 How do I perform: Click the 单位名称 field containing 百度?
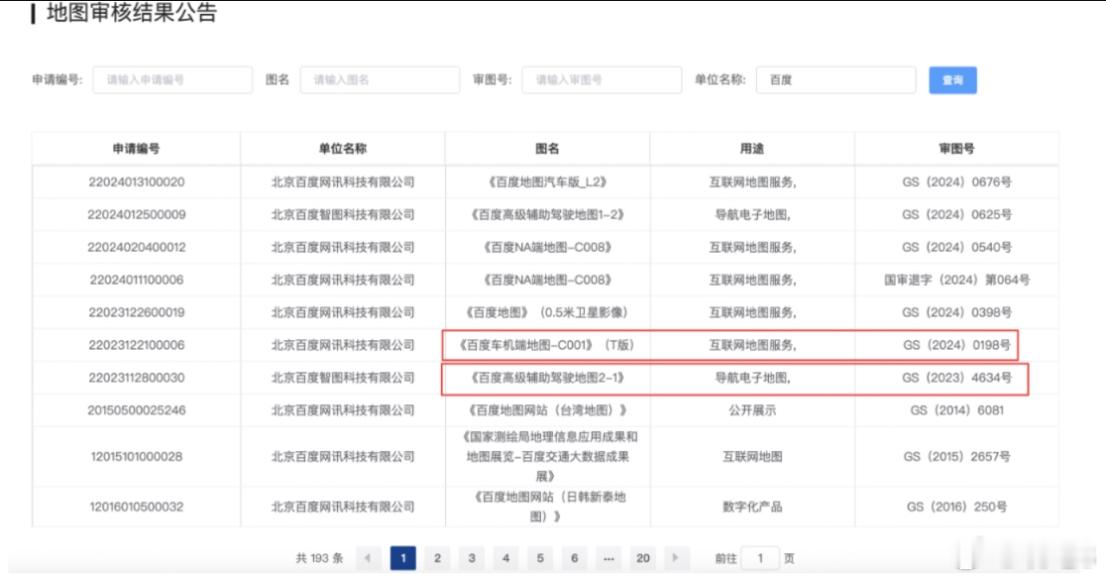click(836, 80)
